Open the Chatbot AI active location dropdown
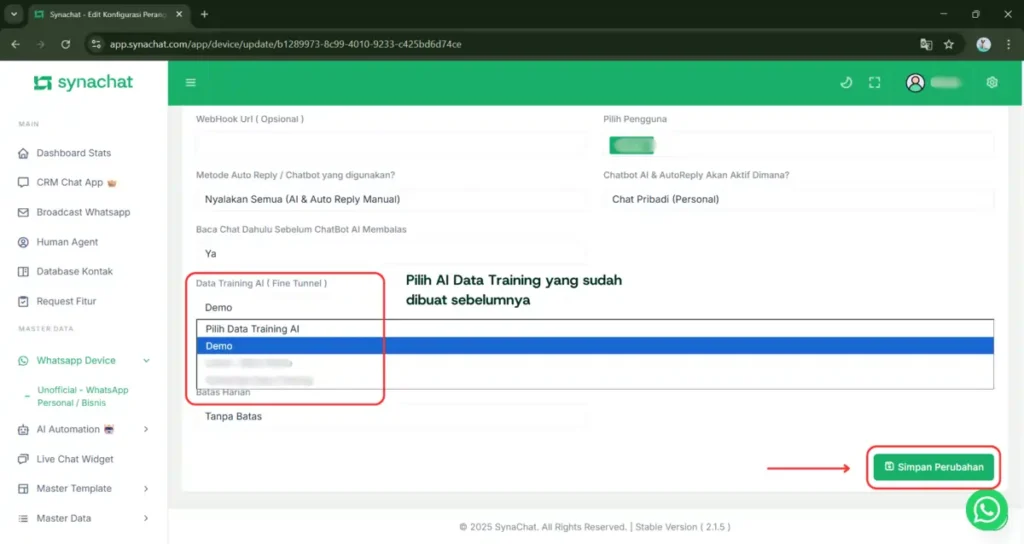Screen dimensions: 1024x544 click(798, 199)
